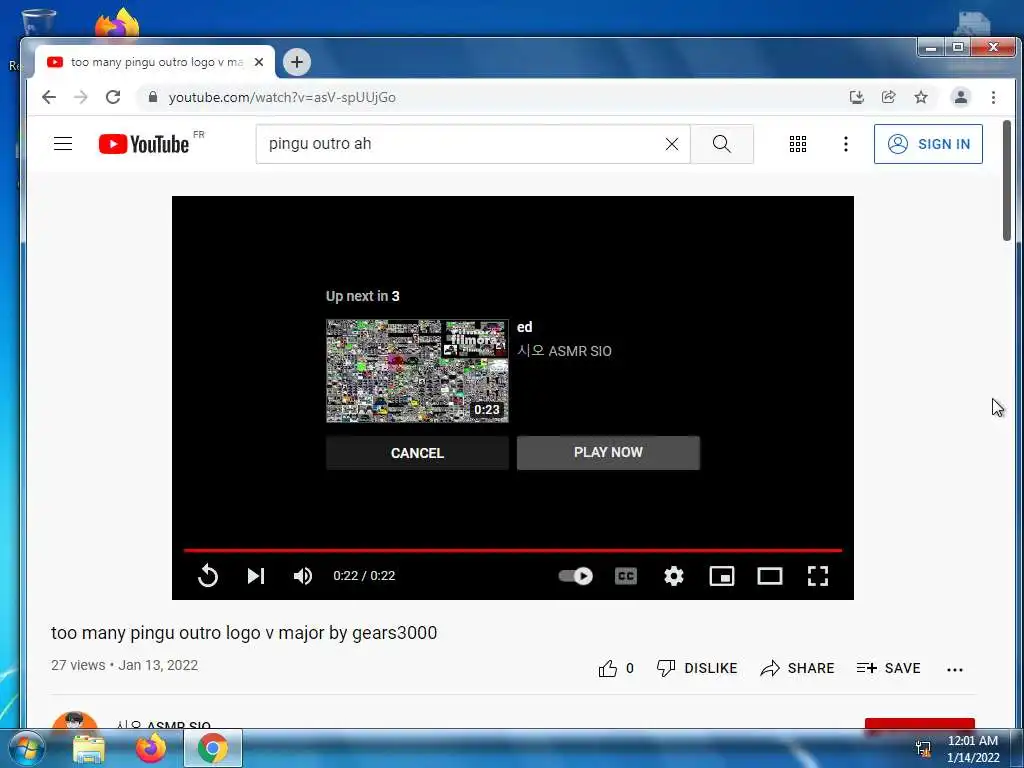Click the Dislike button
1024x768 pixels.
click(x=697, y=668)
